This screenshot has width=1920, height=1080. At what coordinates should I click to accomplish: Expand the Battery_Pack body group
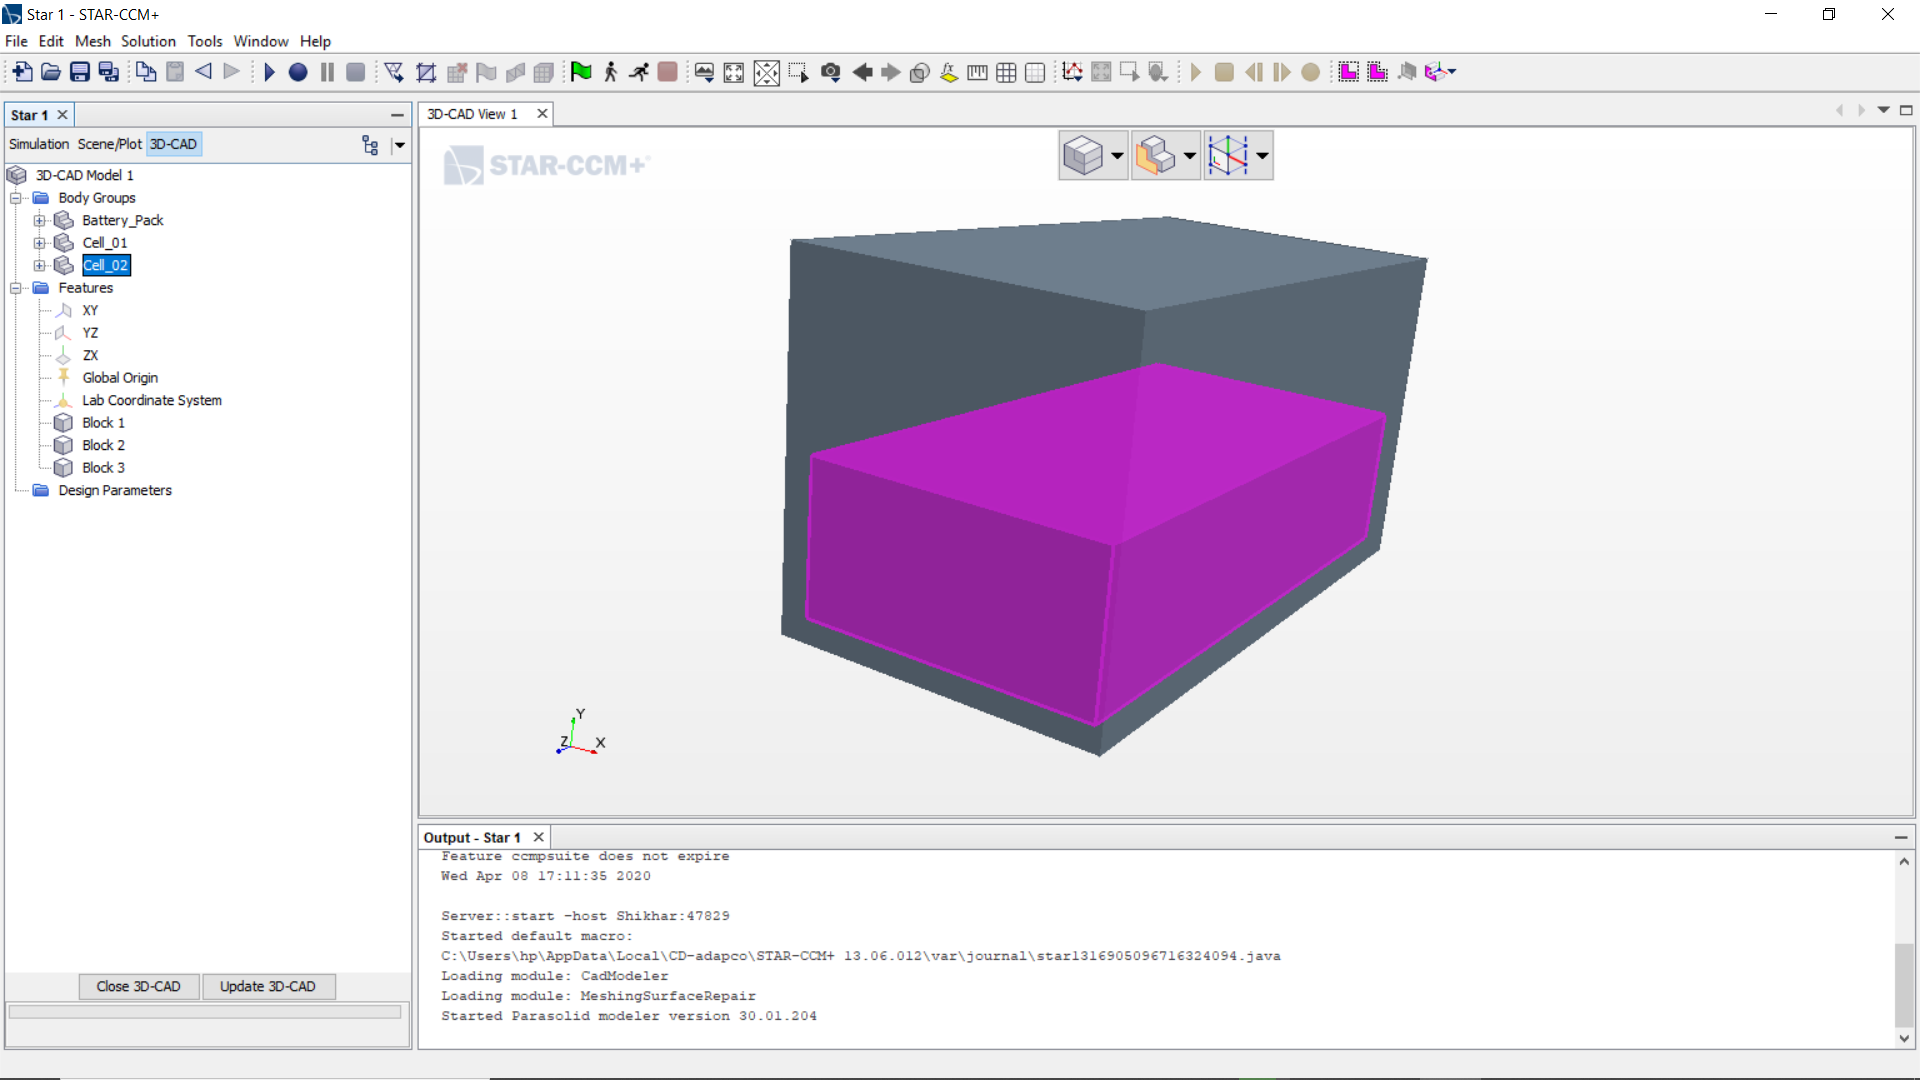pos(39,220)
